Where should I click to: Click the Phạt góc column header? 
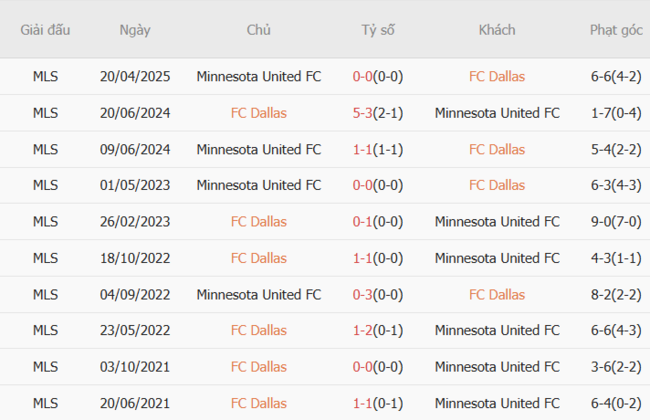[616, 30]
